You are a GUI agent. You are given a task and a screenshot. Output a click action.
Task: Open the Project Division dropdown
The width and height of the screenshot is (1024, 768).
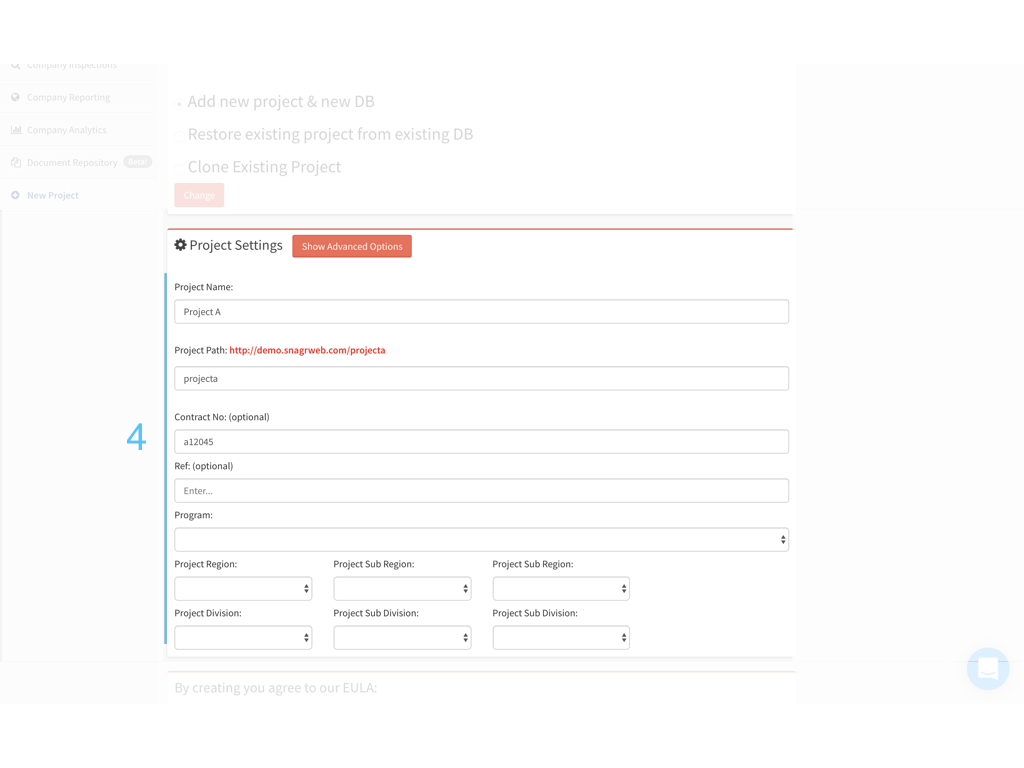[243, 637]
